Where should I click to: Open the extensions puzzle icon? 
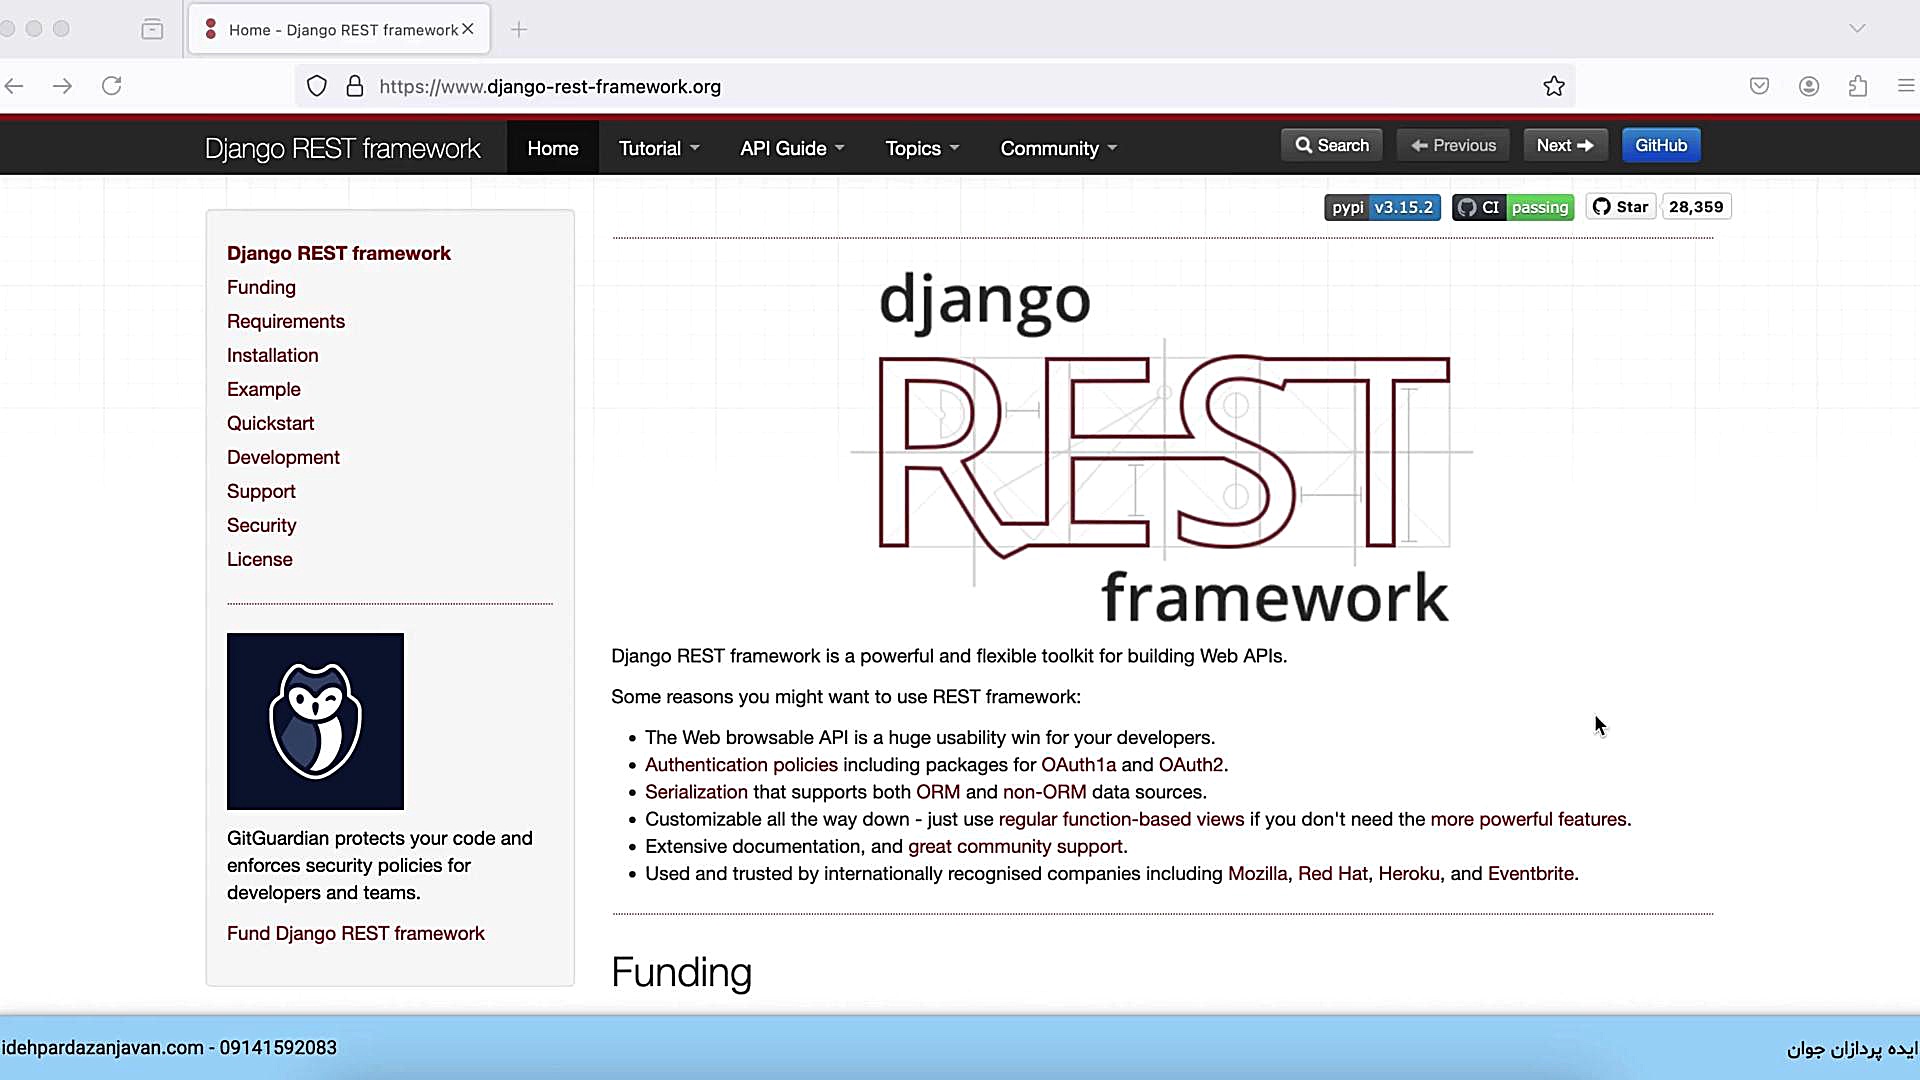pos(1858,86)
